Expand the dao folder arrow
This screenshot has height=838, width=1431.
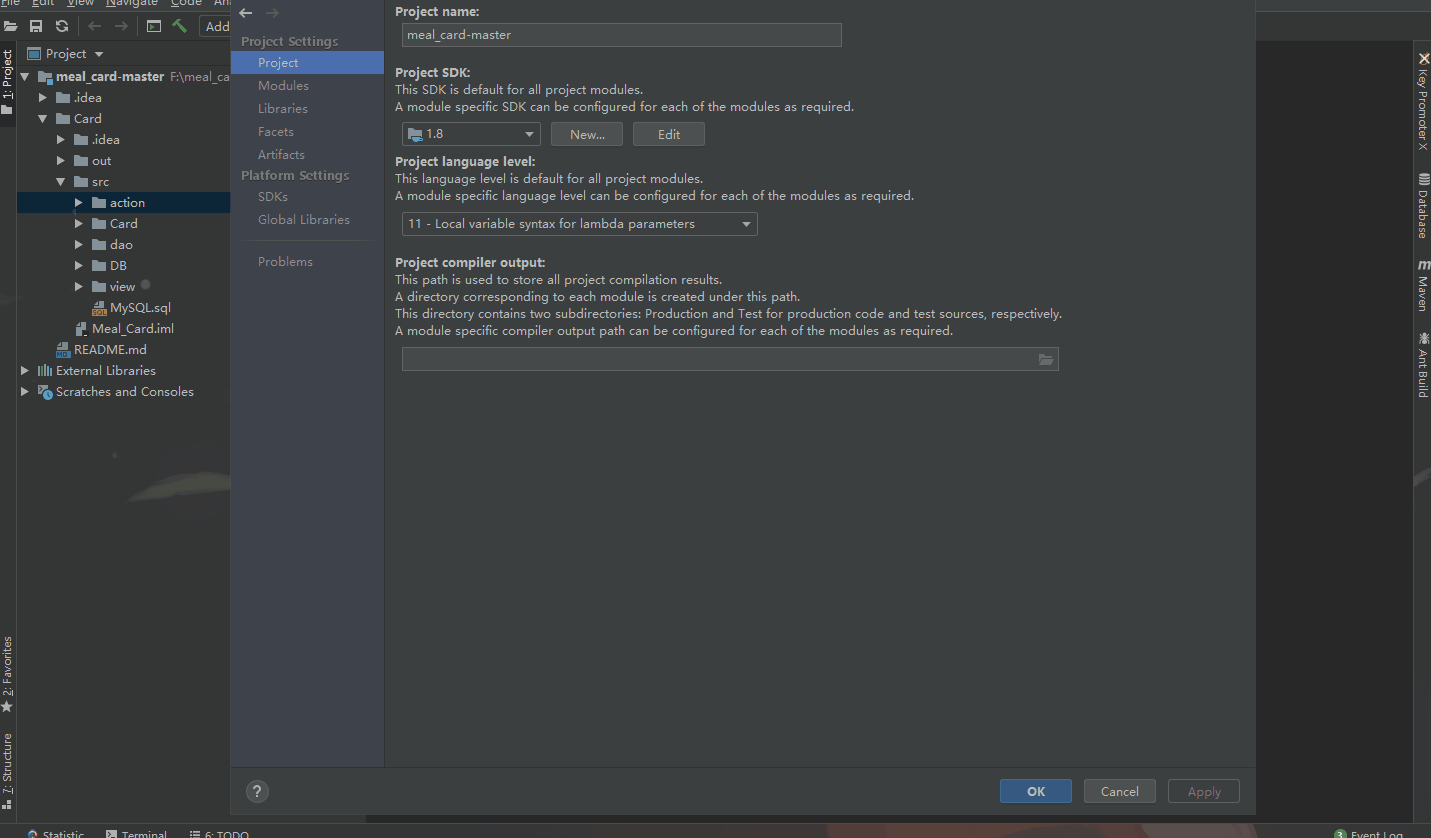click(79, 245)
